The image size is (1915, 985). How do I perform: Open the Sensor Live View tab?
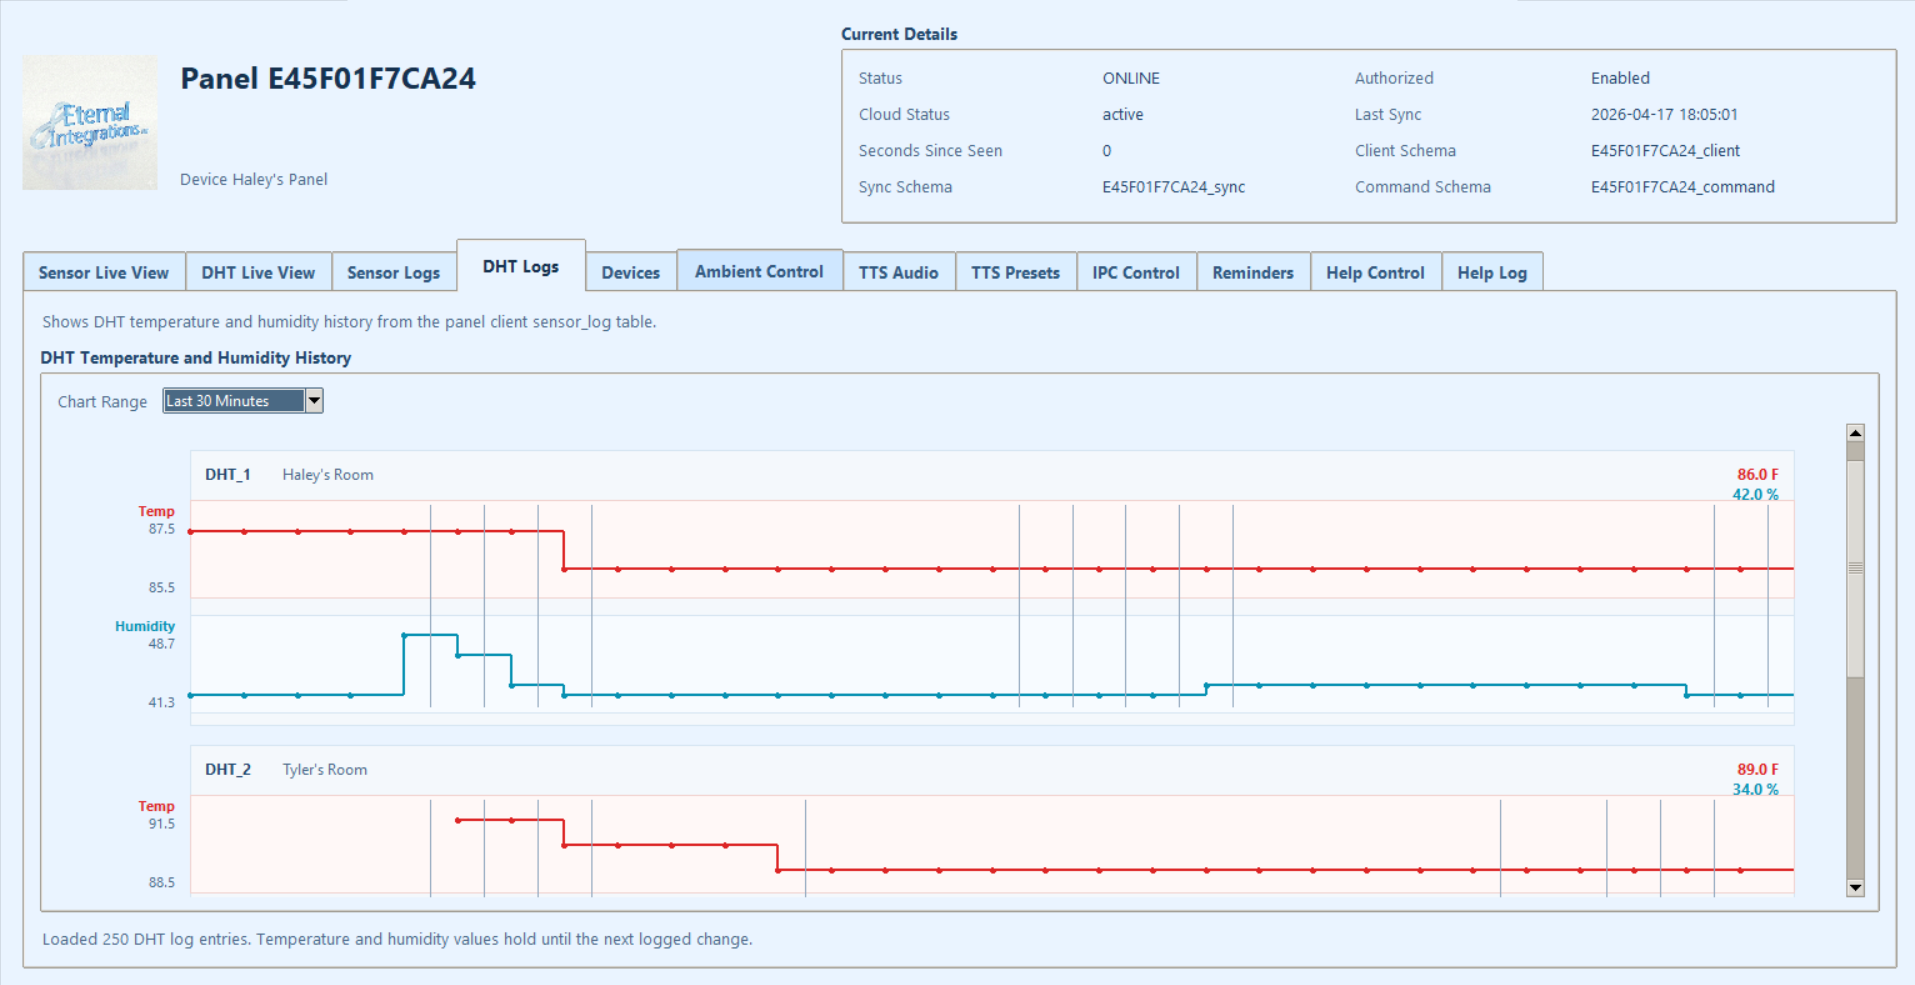click(104, 272)
